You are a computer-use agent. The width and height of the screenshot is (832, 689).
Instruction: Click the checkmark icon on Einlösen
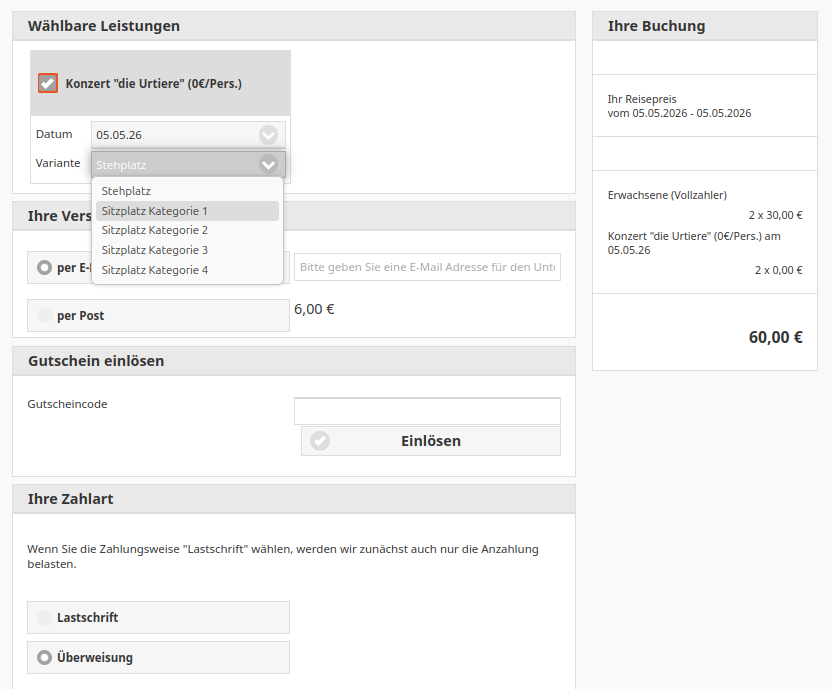tap(320, 441)
